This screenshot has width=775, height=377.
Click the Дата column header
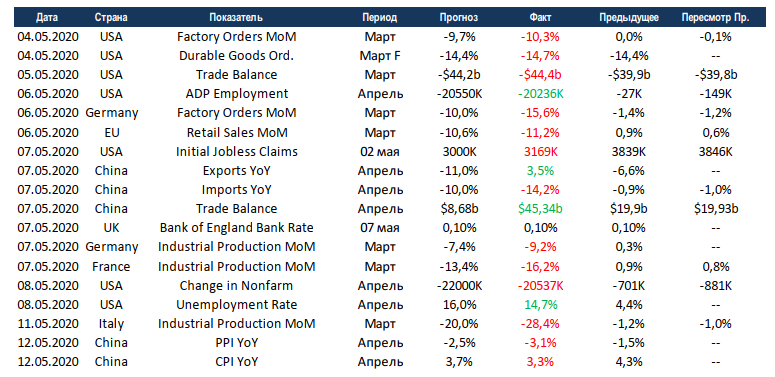(x=47, y=18)
